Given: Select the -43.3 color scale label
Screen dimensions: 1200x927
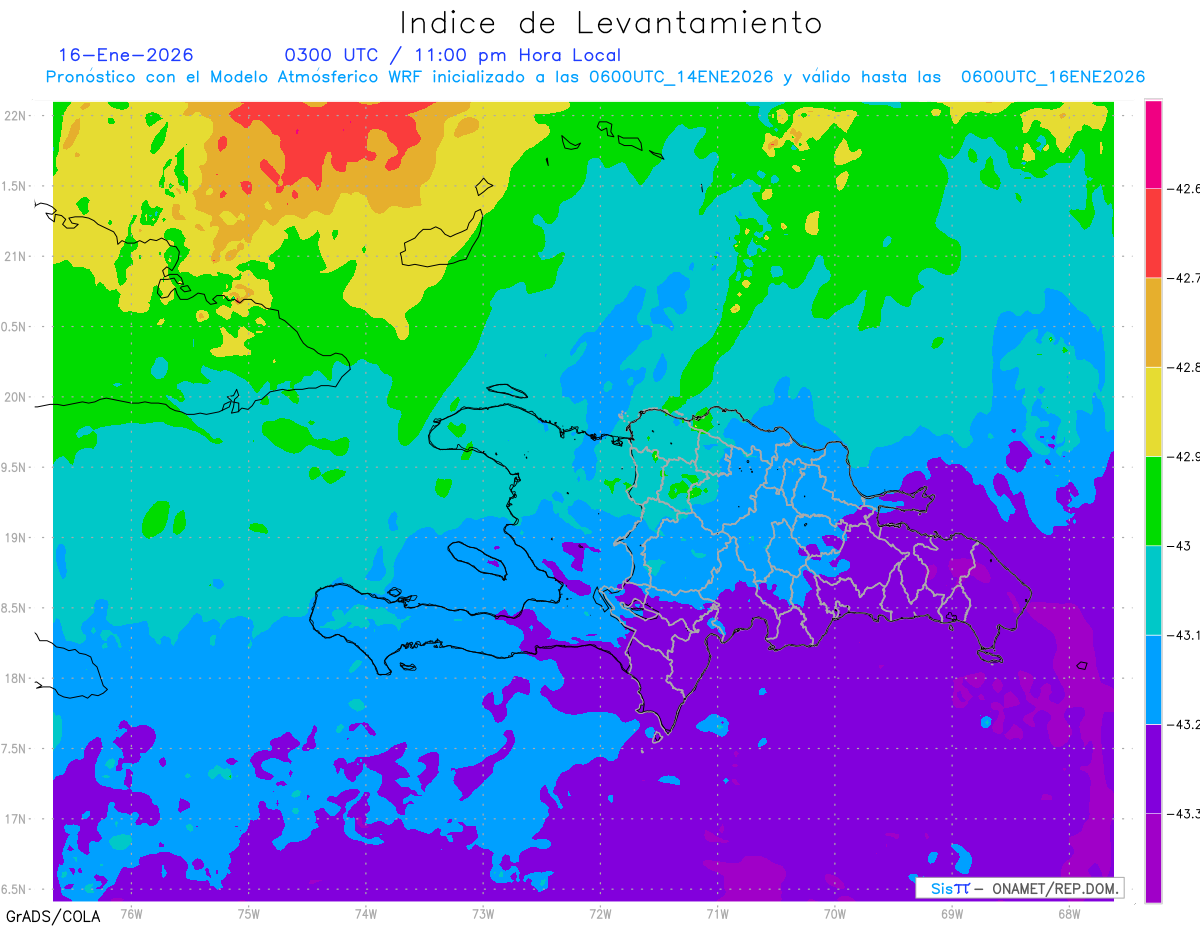Looking at the screenshot, I should 1182,812.
